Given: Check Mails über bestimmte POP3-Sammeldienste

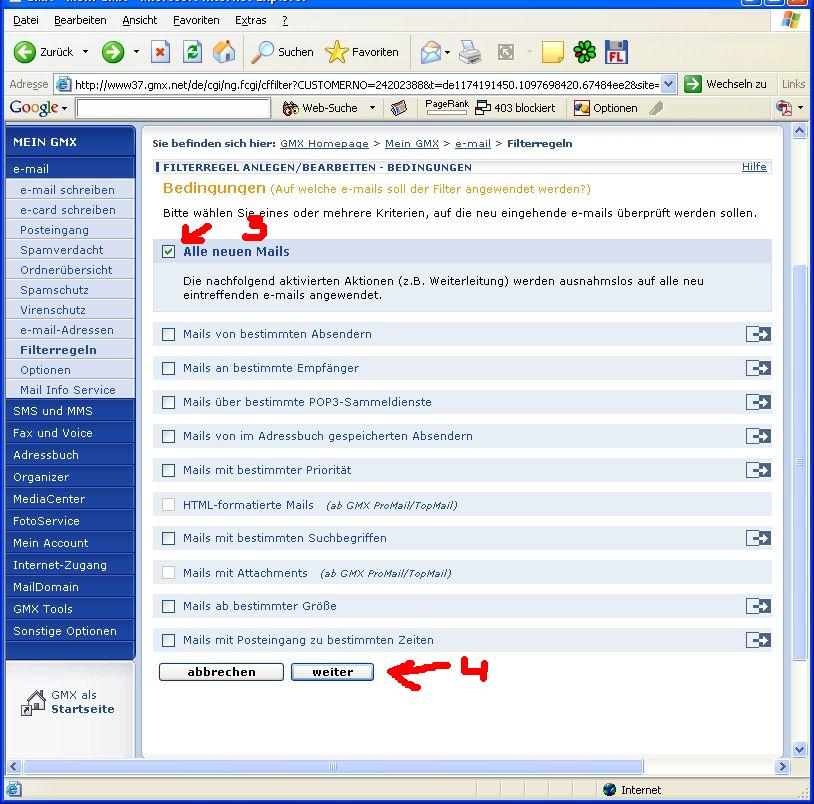Looking at the screenshot, I should click(x=168, y=402).
